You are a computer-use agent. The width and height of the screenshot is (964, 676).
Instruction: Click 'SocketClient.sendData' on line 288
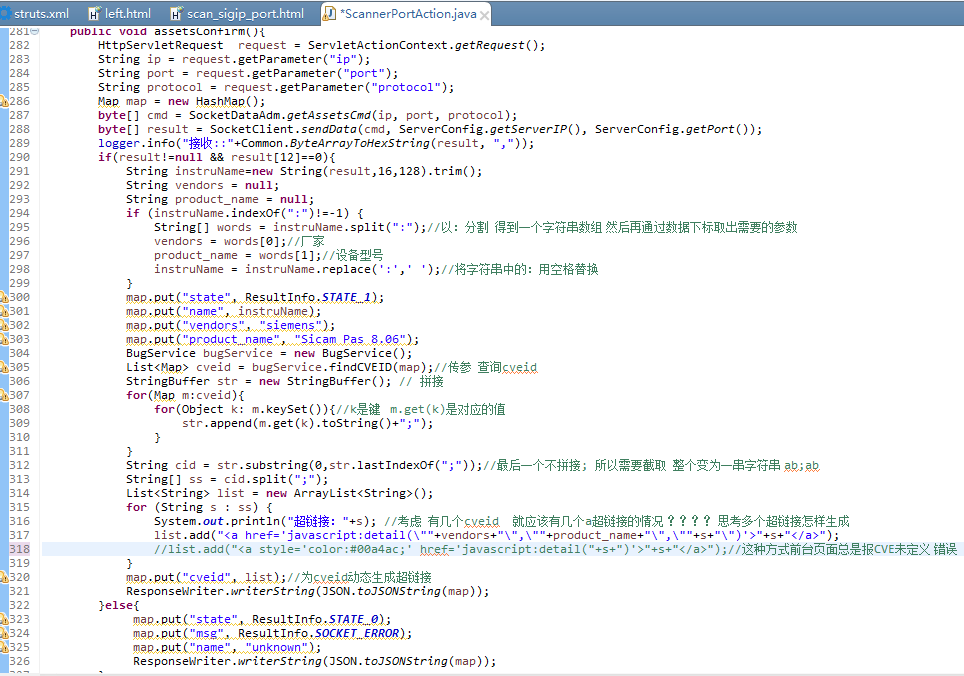283,129
